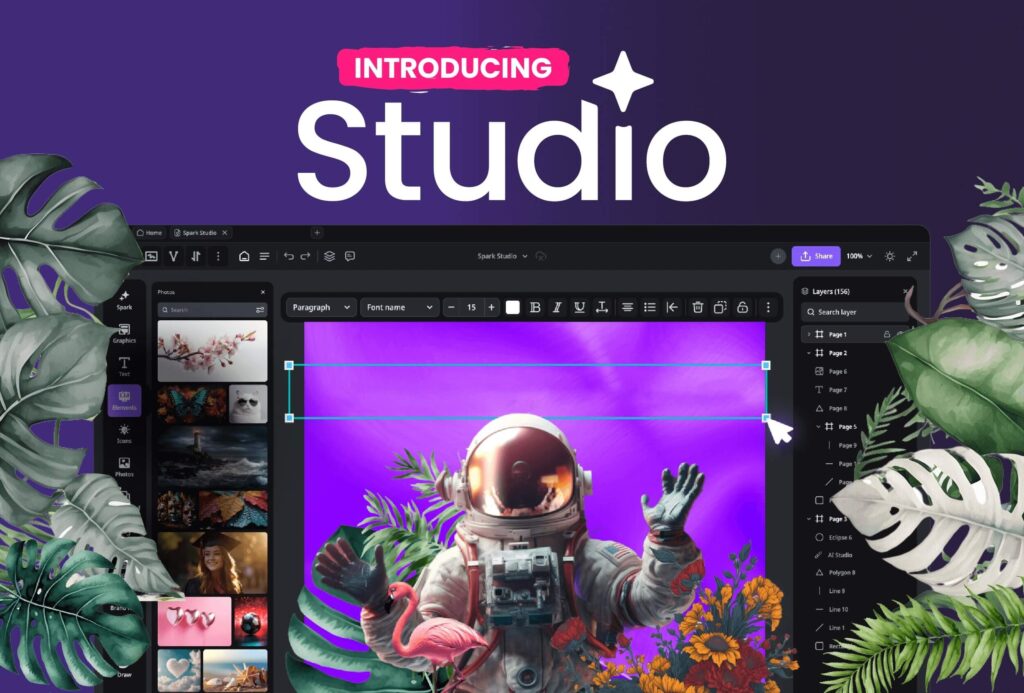Toggle bold formatting on the selected text
This screenshot has height=693, width=1024.
point(535,307)
